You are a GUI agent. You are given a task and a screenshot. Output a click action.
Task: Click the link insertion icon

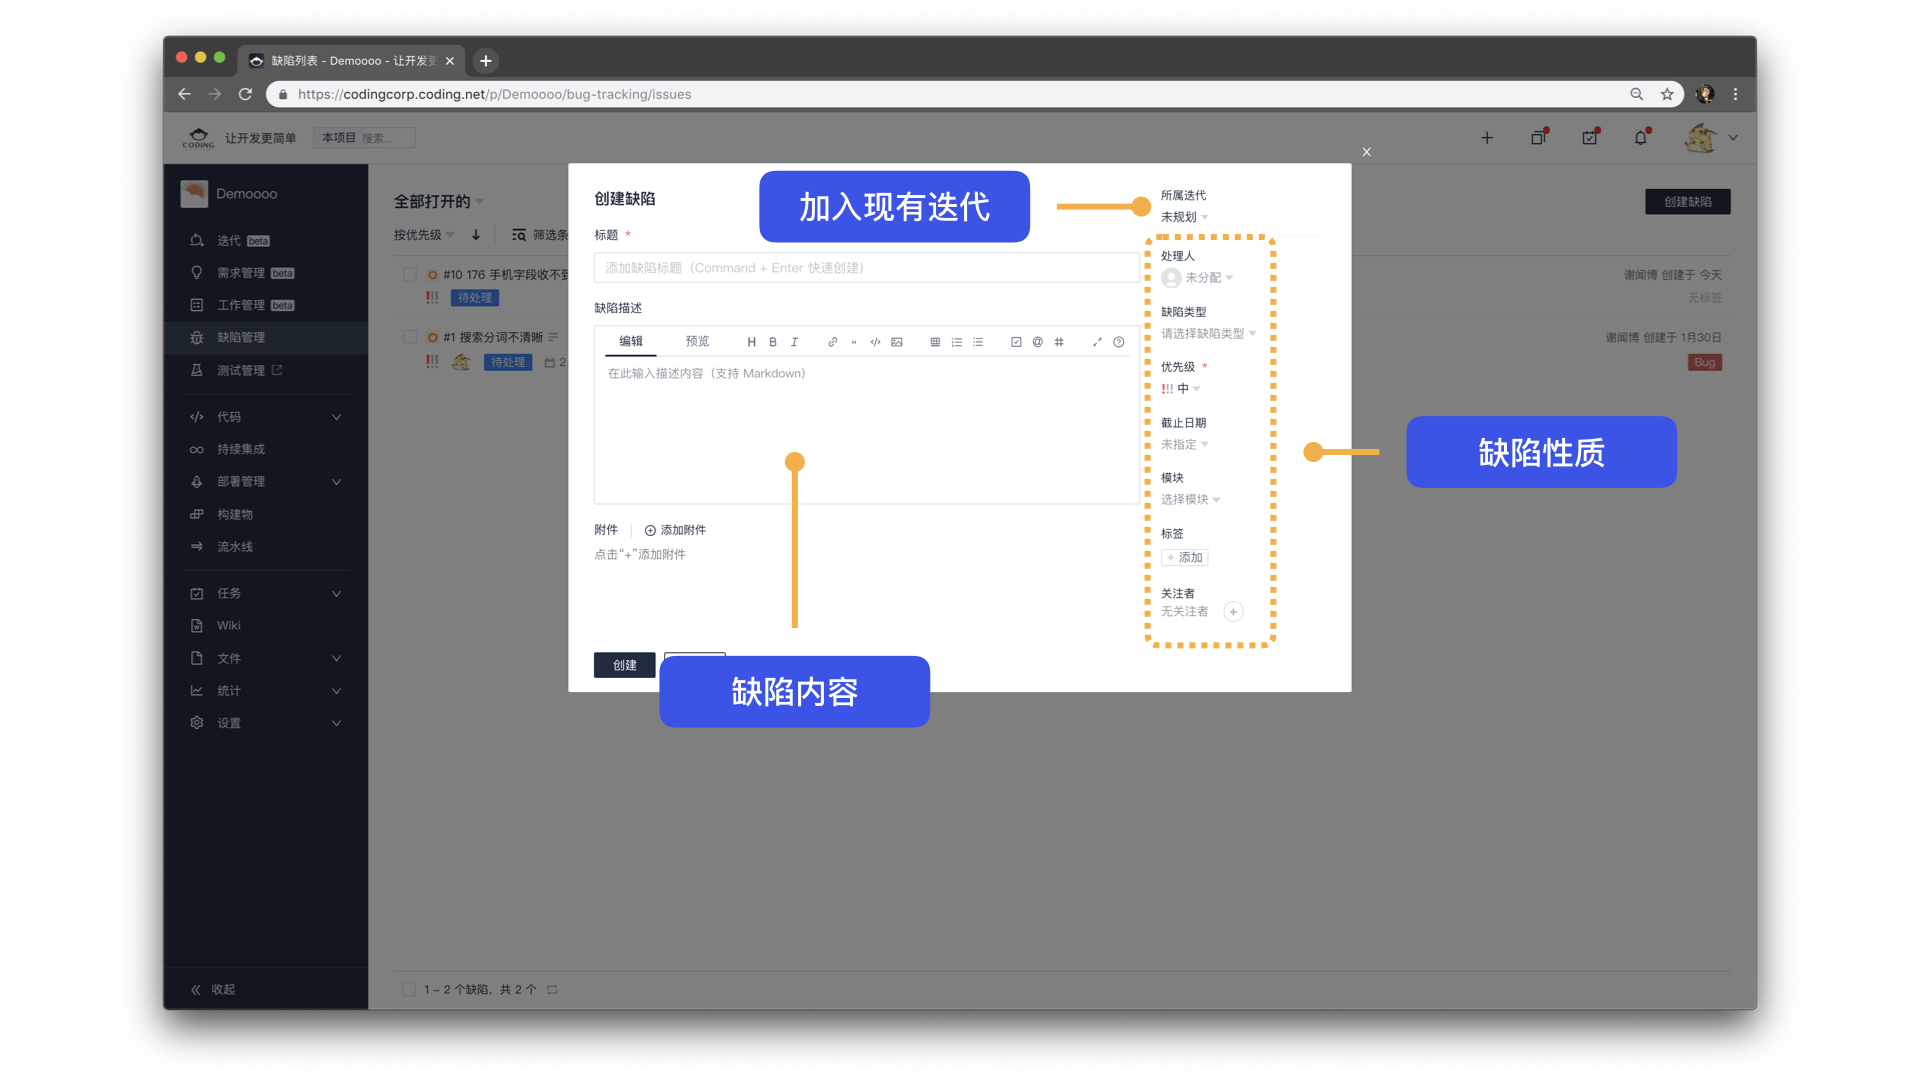click(x=832, y=342)
